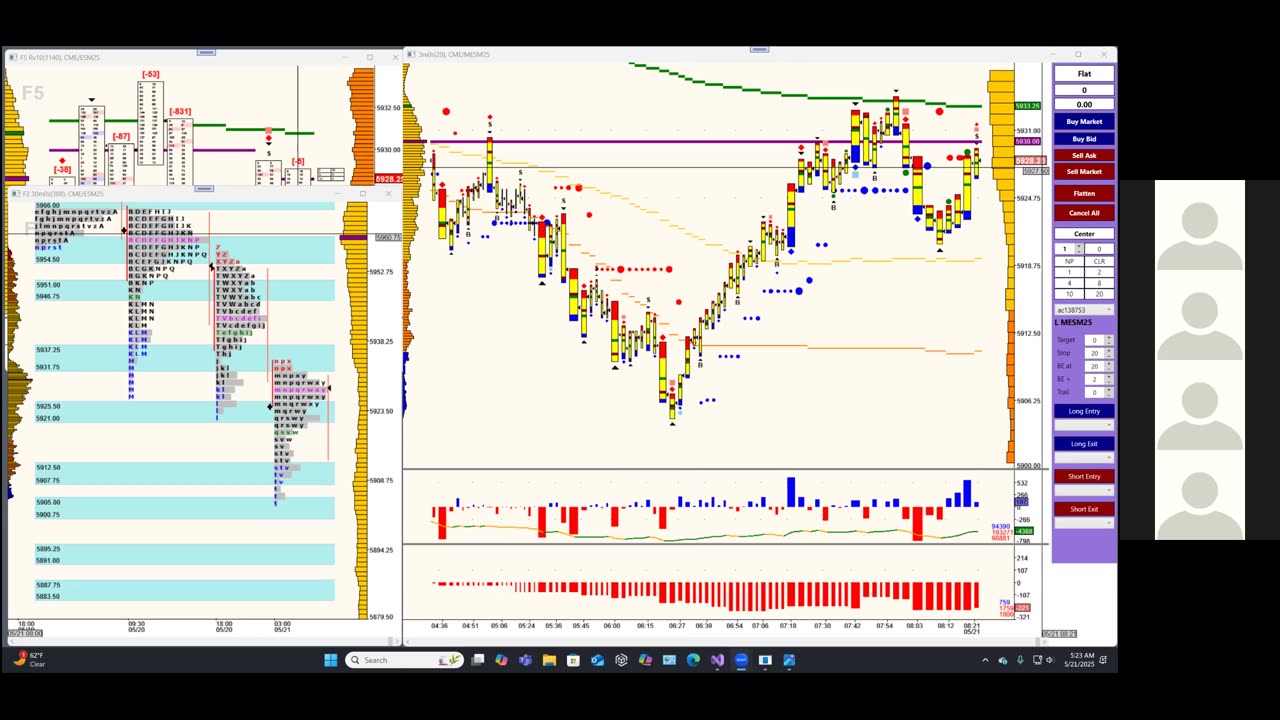Image resolution: width=1280 pixels, height=720 pixels.
Task: Open the clock showing 5:23 AM
Action: [1079, 660]
